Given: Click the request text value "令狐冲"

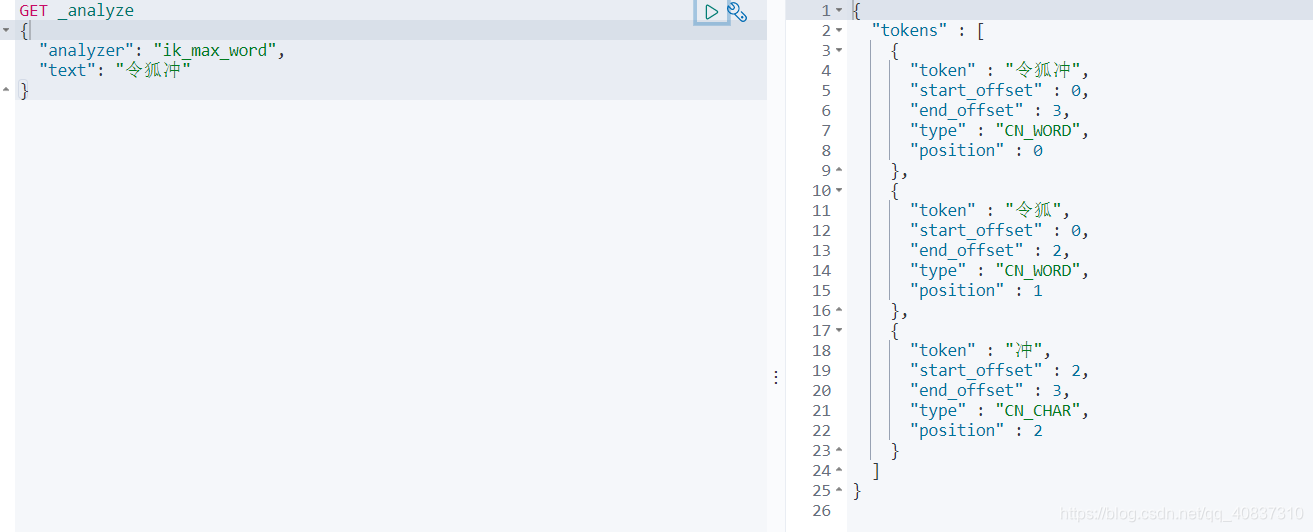Looking at the screenshot, I should pyautogui.click(x=153, y=71).
